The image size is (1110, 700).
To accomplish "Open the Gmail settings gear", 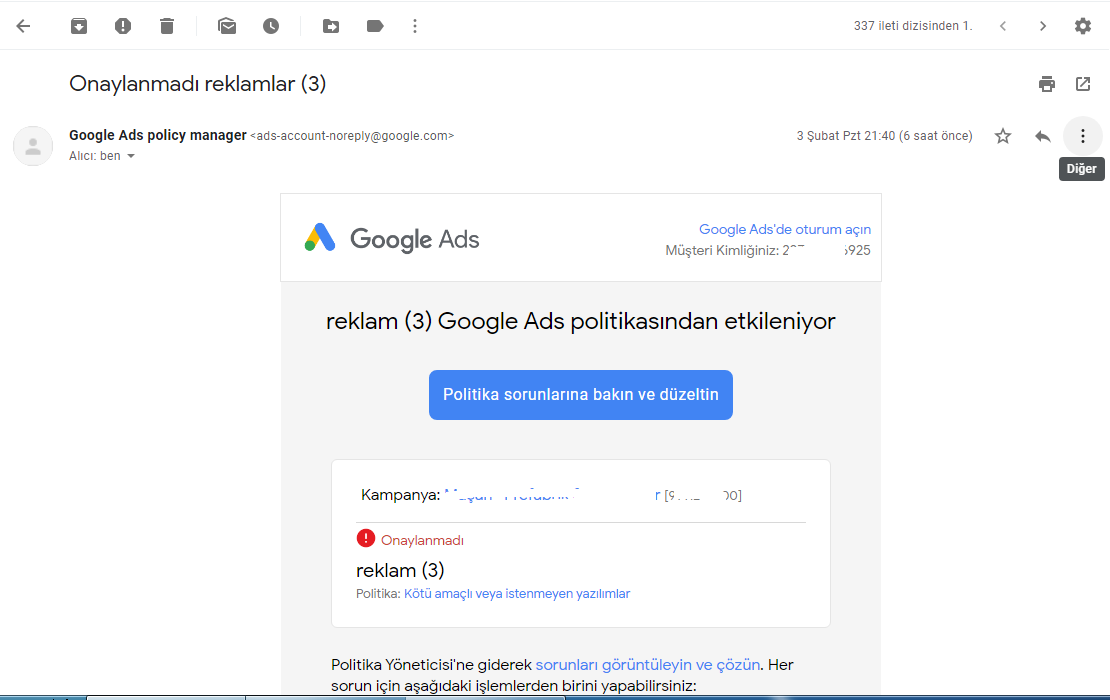I will click(x=1082, y=26).
